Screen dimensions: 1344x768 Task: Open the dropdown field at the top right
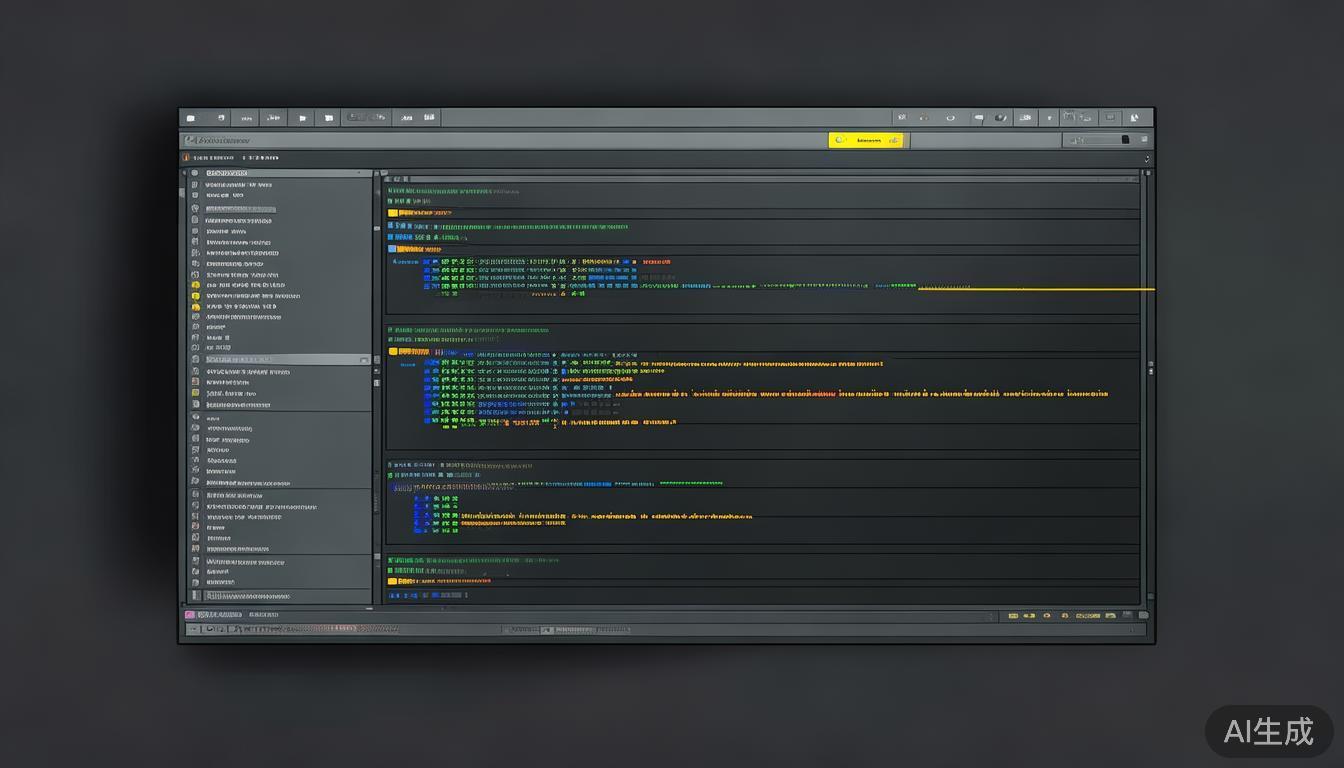[1100, 140]
